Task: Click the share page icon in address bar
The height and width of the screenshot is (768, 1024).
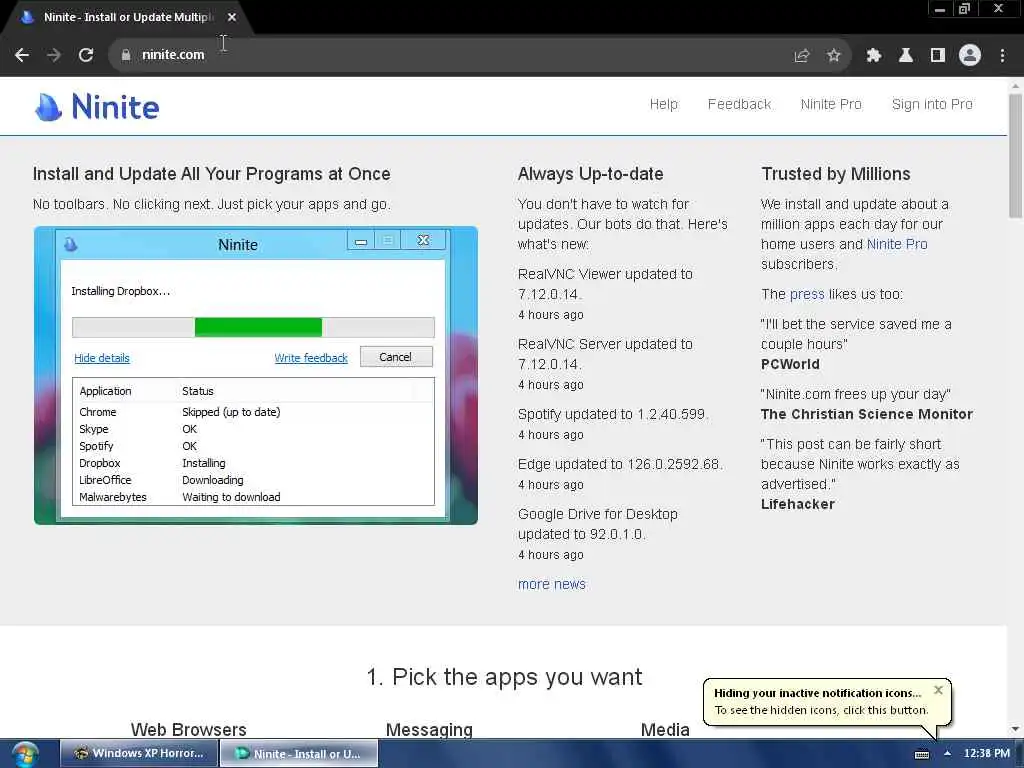Action: pos(801,56)
